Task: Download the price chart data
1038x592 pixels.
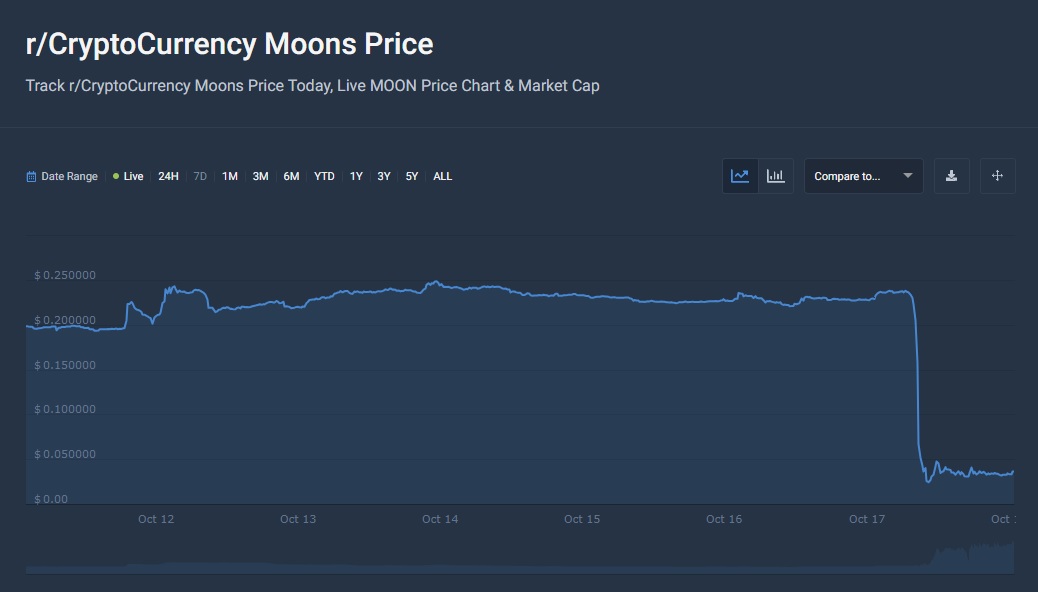Action: pos(951,175)
